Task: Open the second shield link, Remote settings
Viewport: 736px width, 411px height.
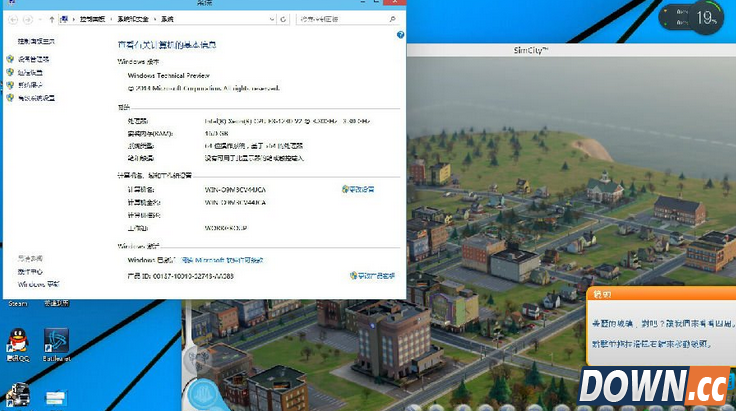Action: point(30,72)
